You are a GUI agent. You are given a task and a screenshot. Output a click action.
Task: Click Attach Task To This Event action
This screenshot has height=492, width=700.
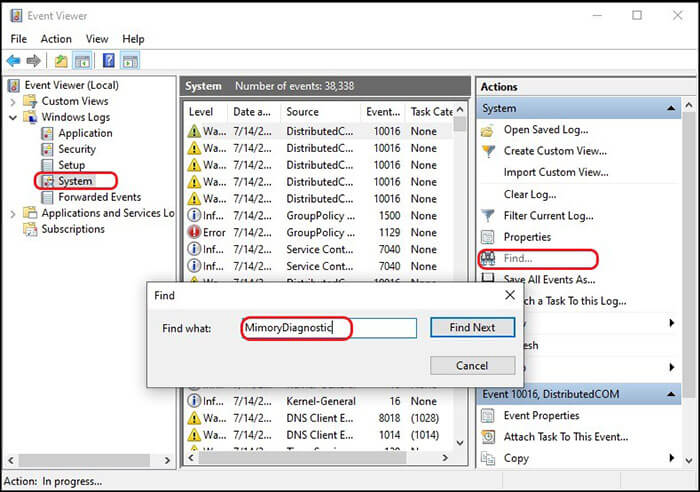tap(566, 437)
